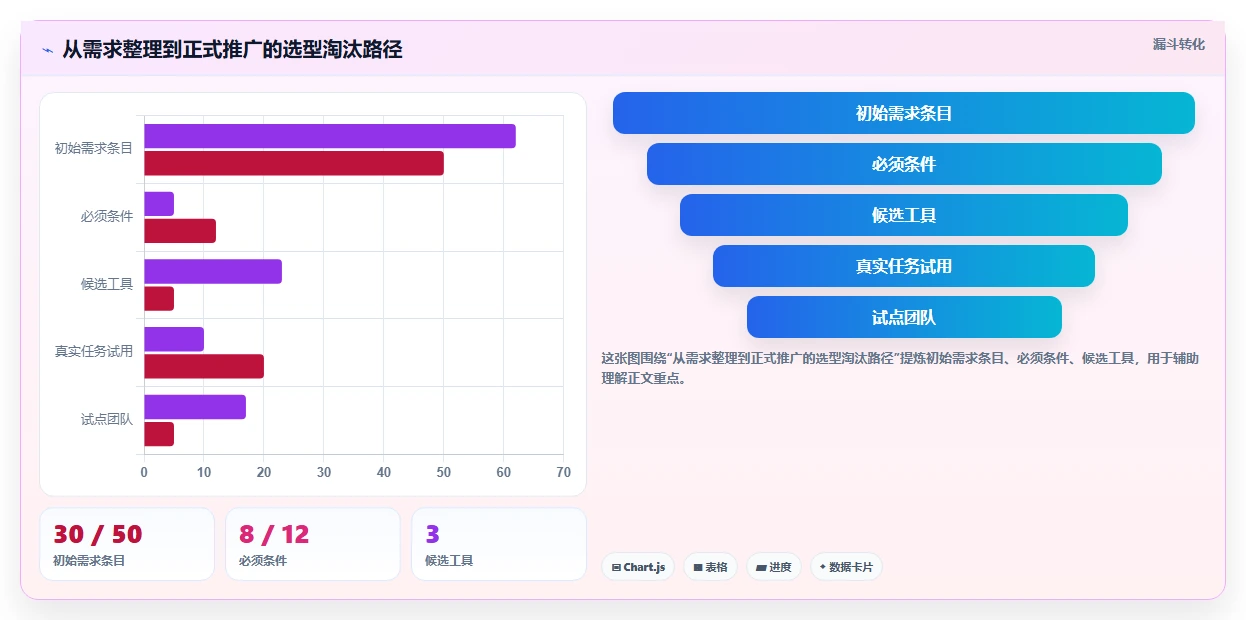Click the 候选工具 funnel stage

[904, 215]
